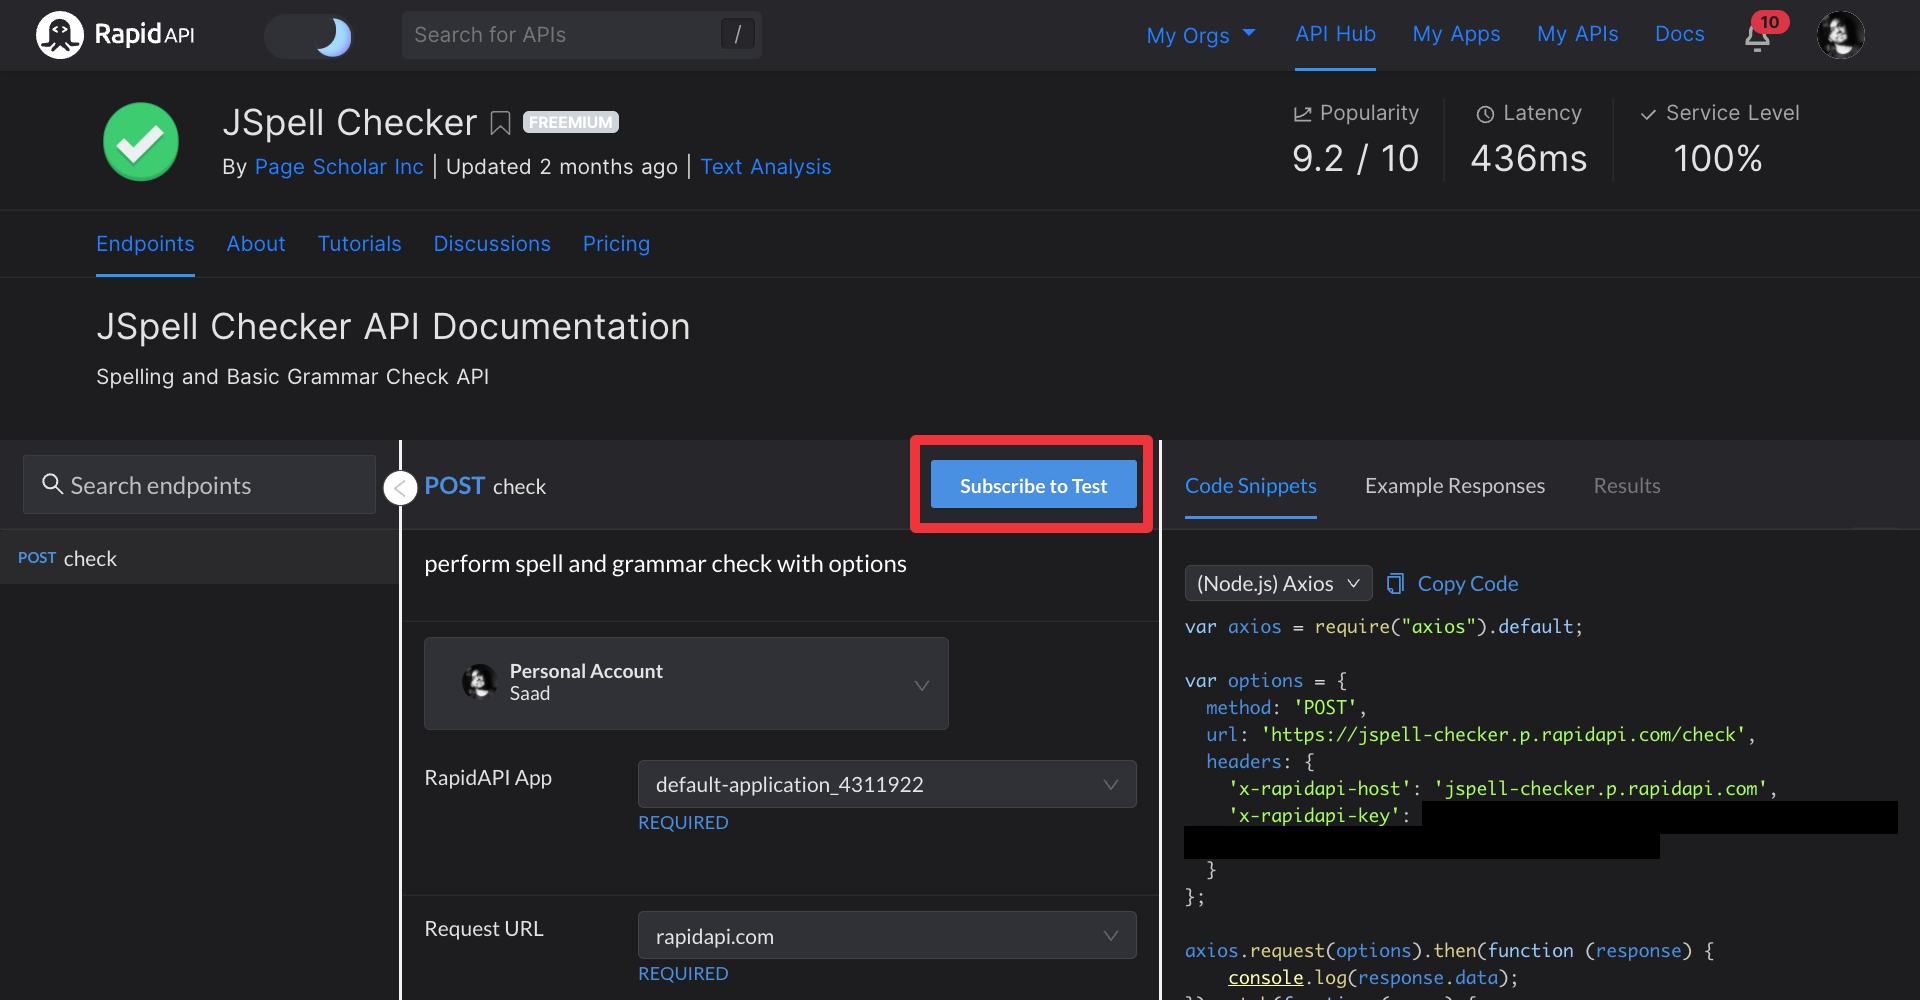Click the url line in the code snippet
Image resolution: width=1920 pixels, height=1000 pixels.
point(1480,735)
